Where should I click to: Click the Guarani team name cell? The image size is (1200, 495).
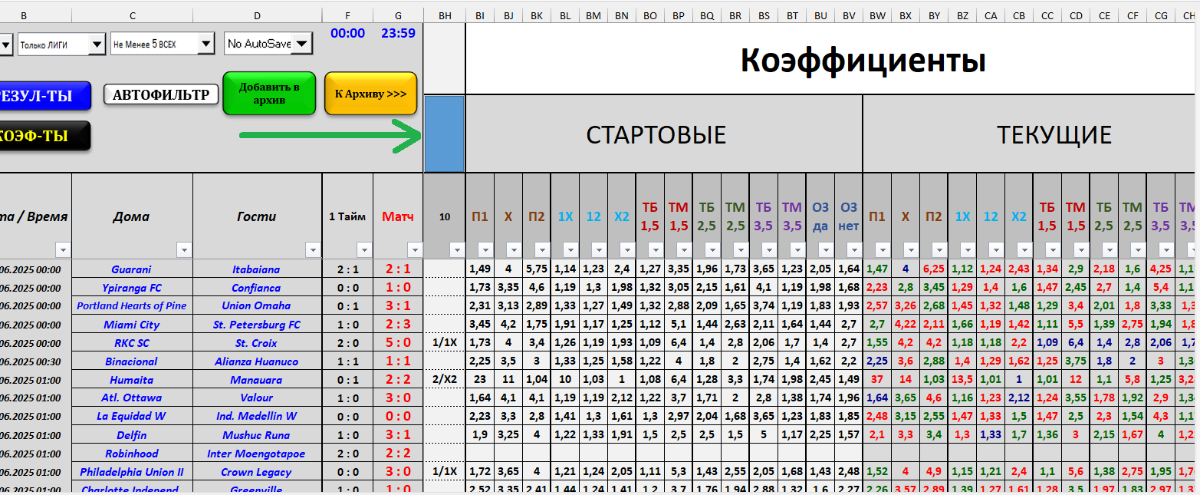pos(132,269)
